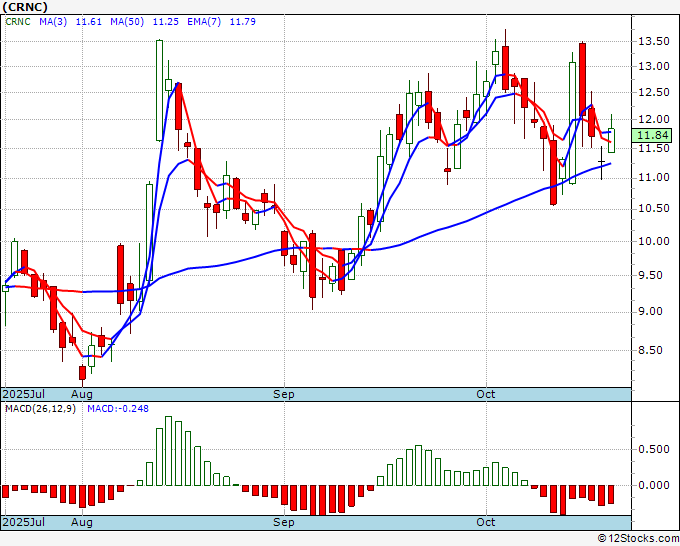Click the 0.500 MACD axis label

pos(654,449)
